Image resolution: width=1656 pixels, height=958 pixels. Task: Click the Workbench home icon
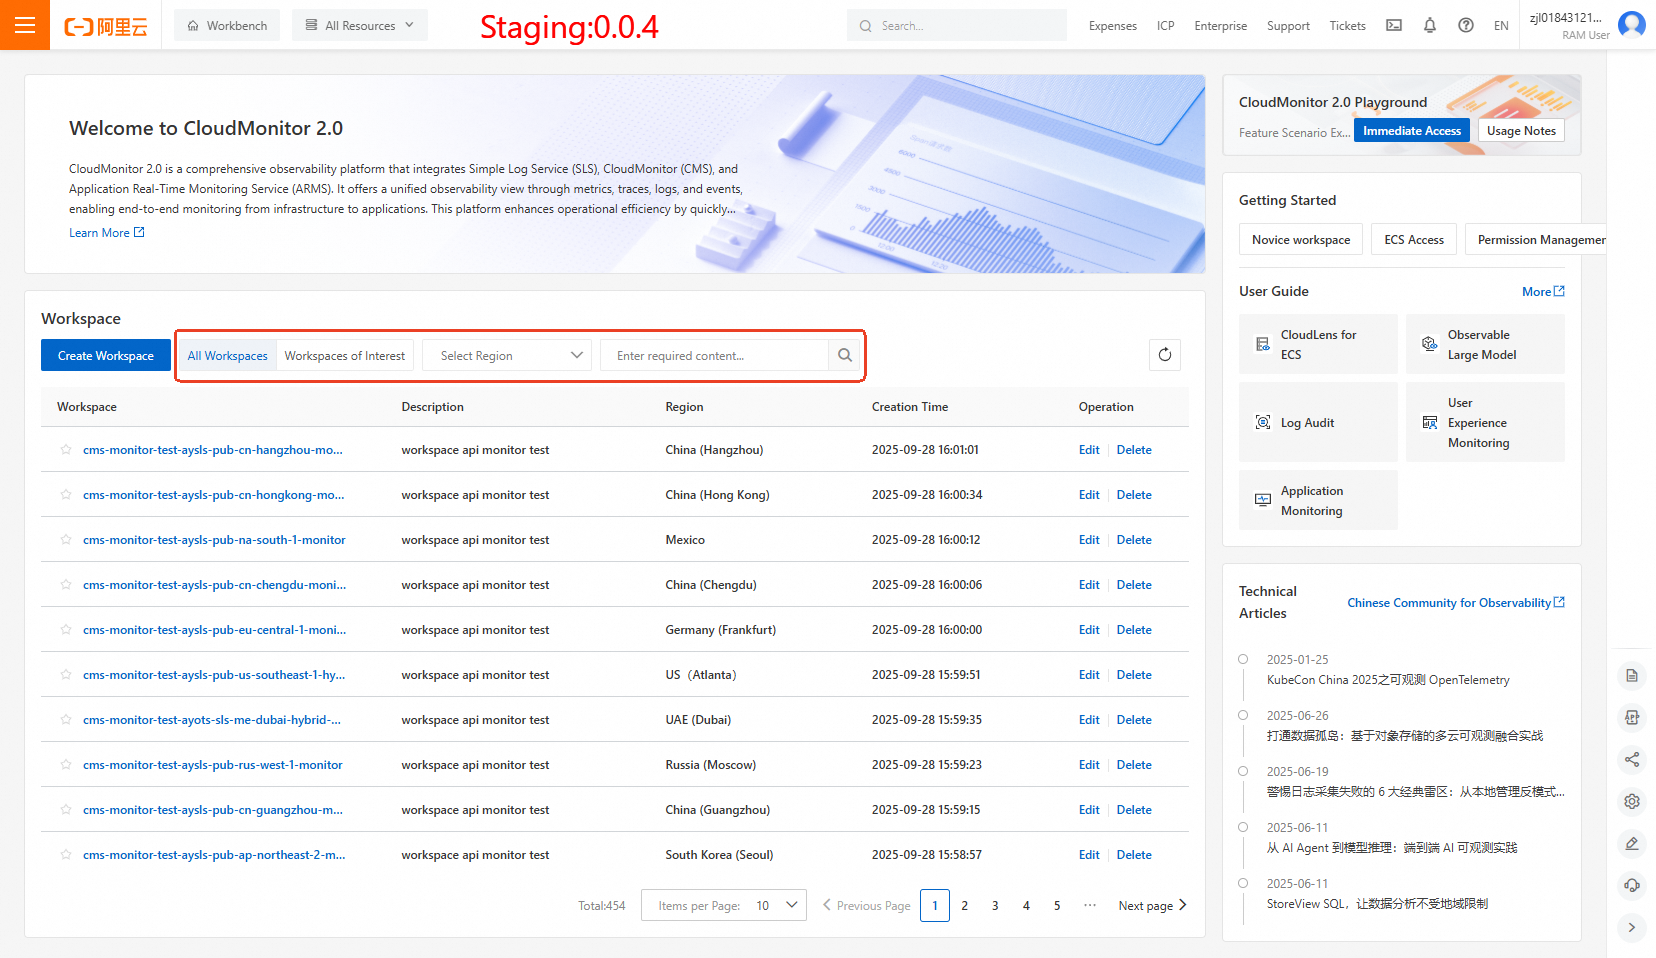pyautogui.click(x=193, y=26)
